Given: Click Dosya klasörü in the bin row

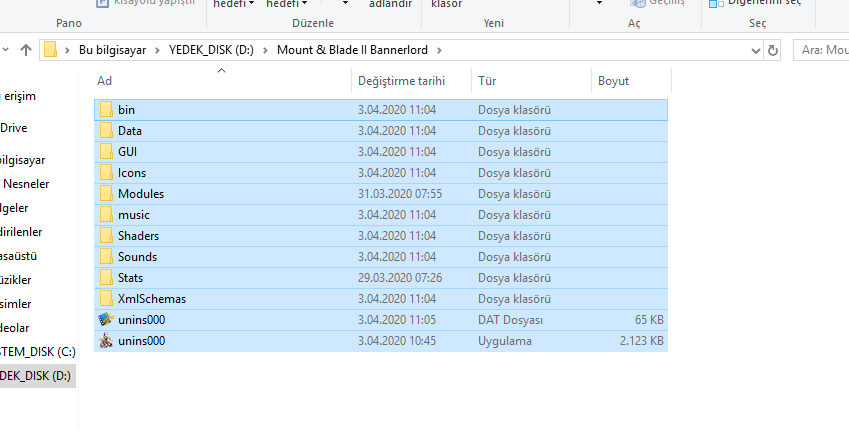Looking at the screenshot, I should pyautogui.click(x=514, y=110).
